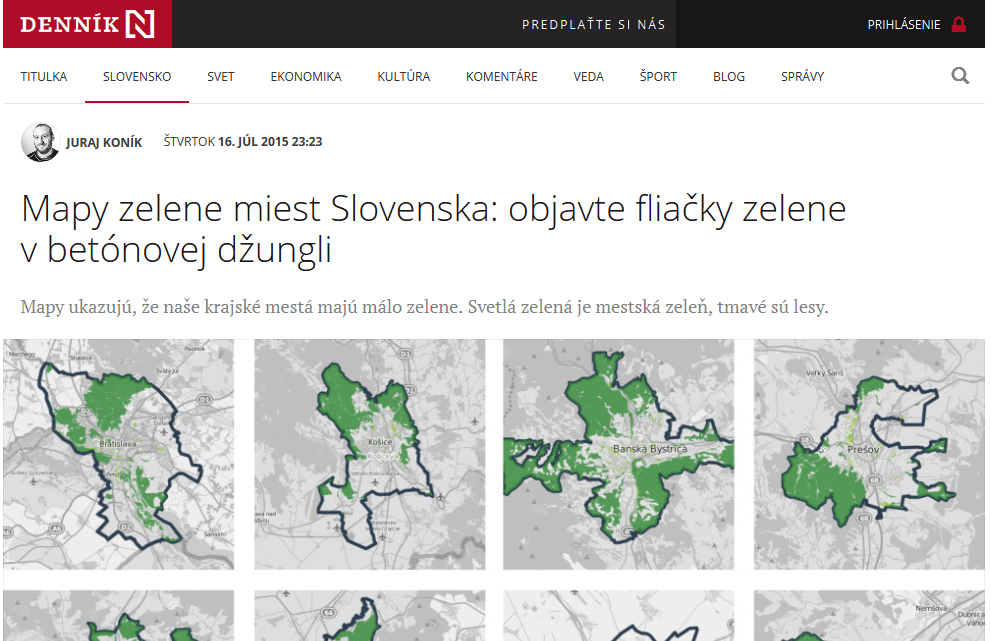
Task: Click the subtitle about krajské mestá
Action: click(424, 307)
